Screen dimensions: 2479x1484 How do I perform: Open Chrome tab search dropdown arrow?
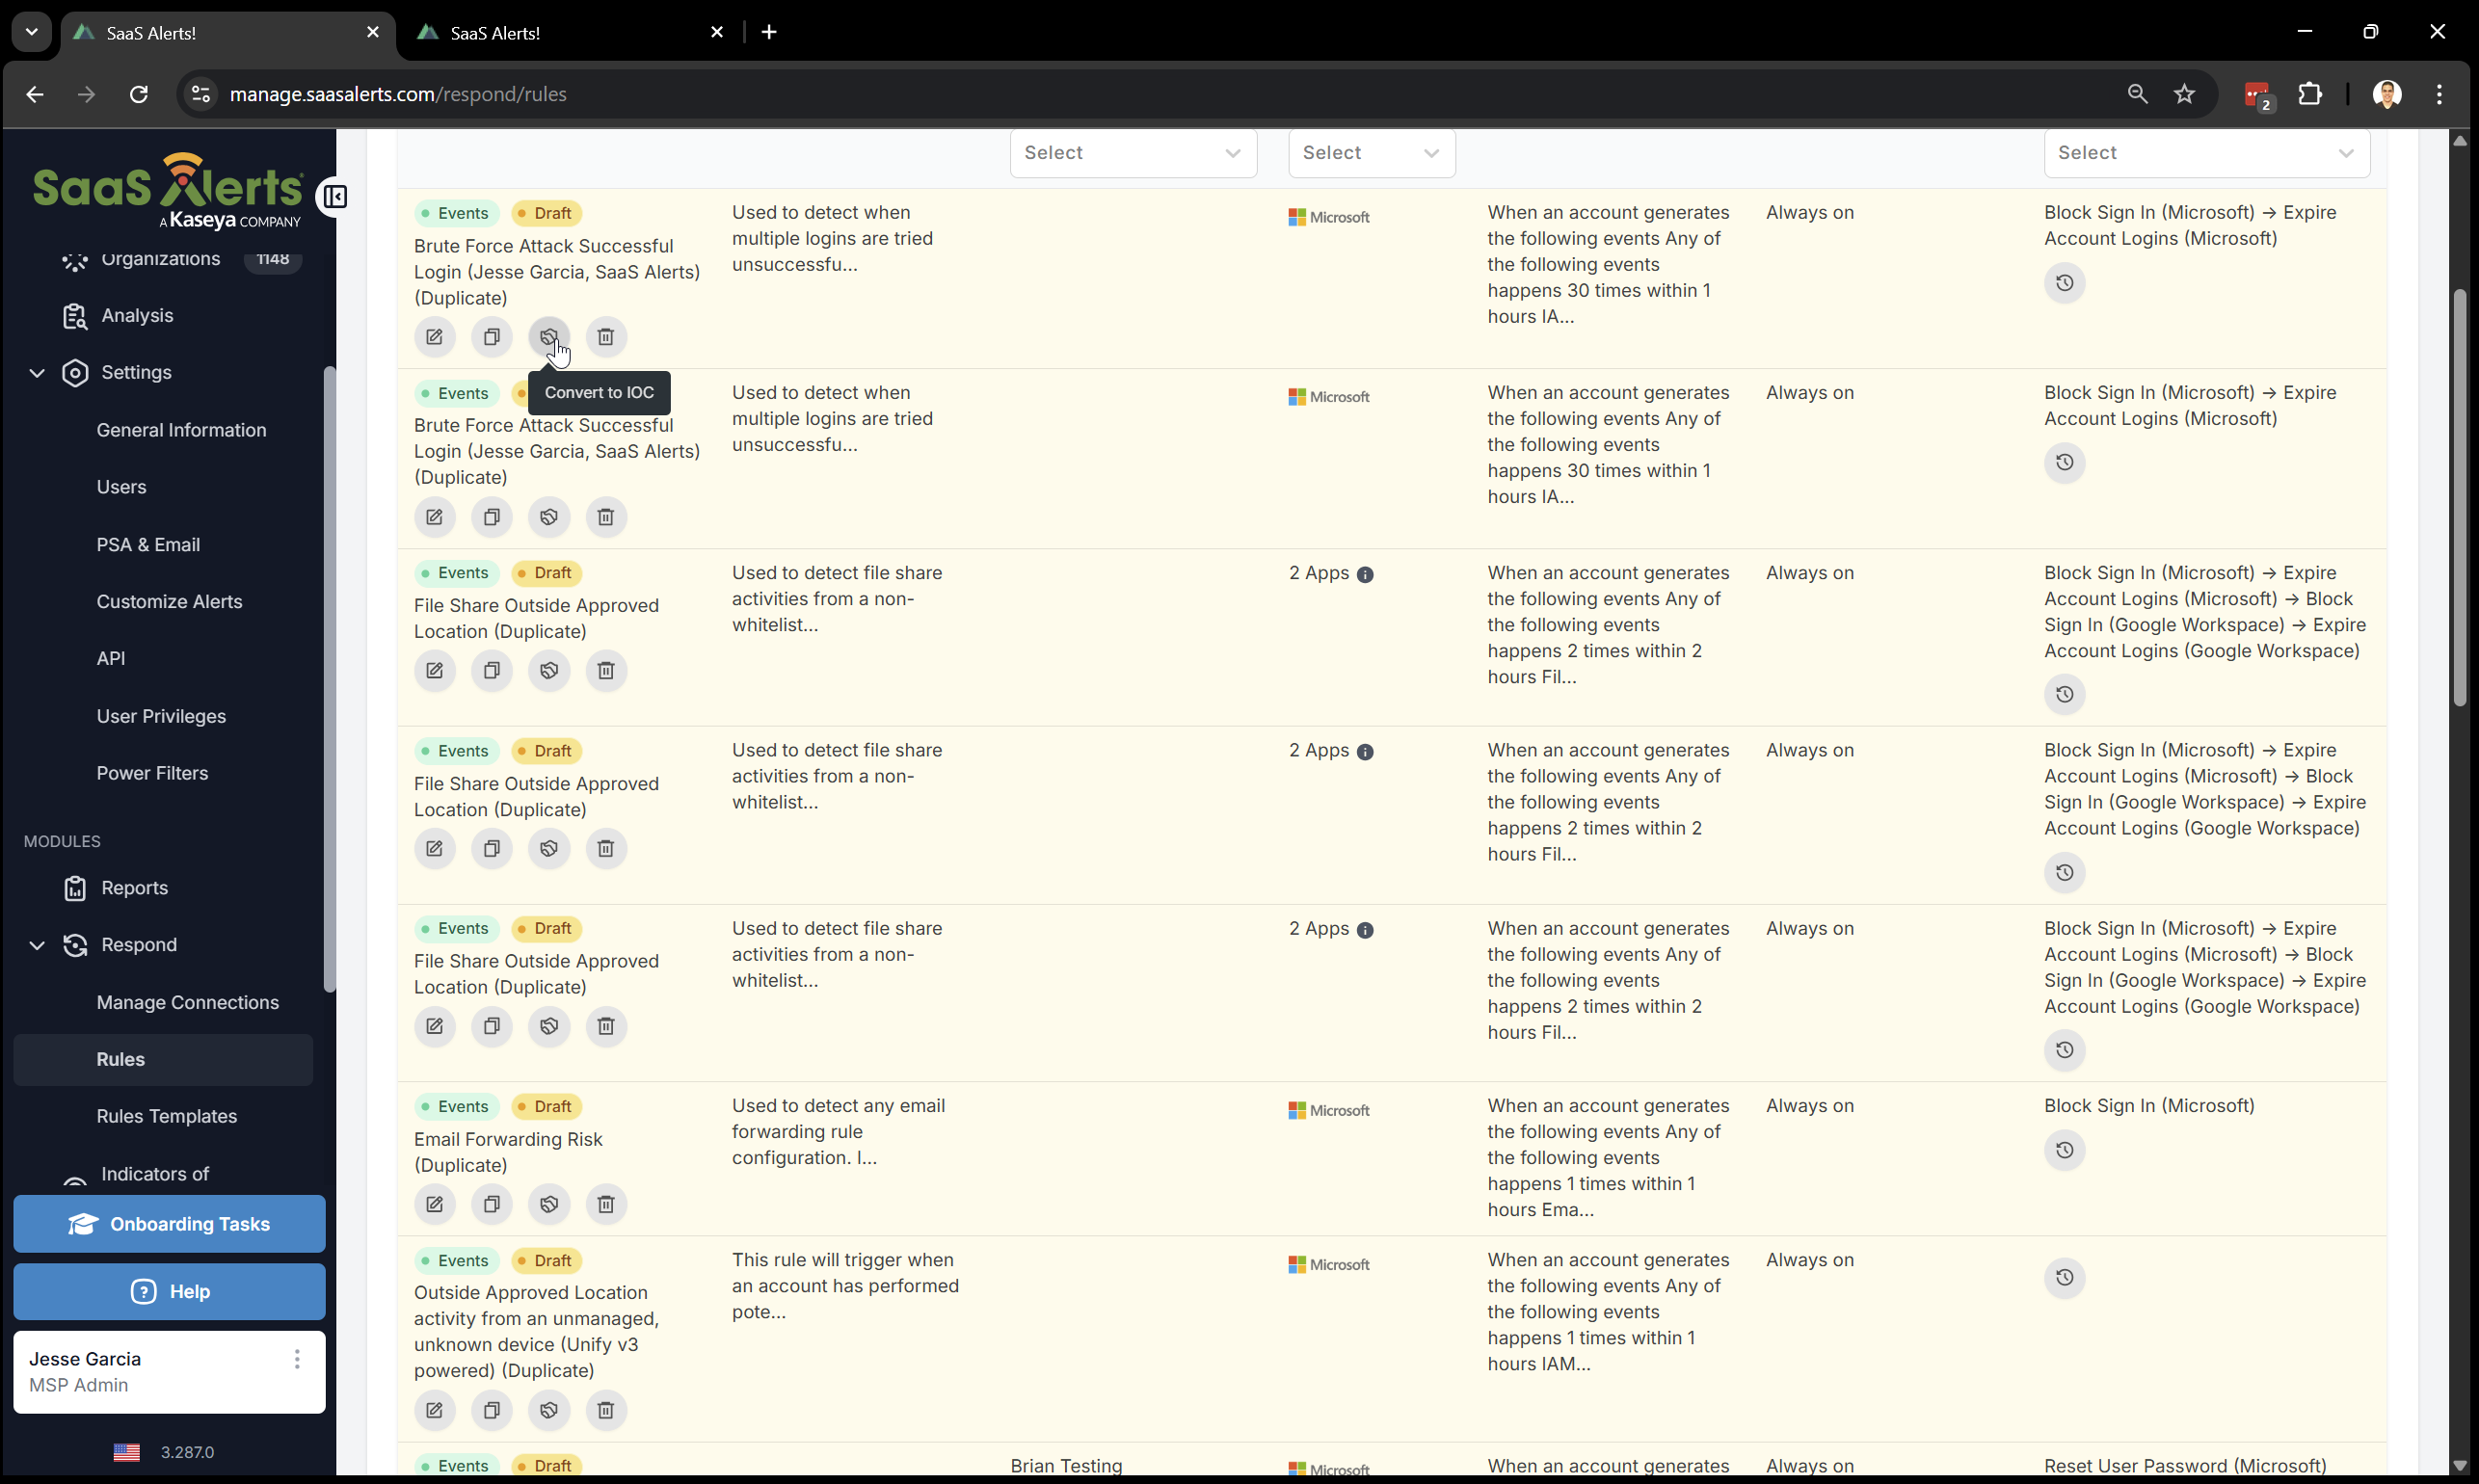[x=31, y=32]
